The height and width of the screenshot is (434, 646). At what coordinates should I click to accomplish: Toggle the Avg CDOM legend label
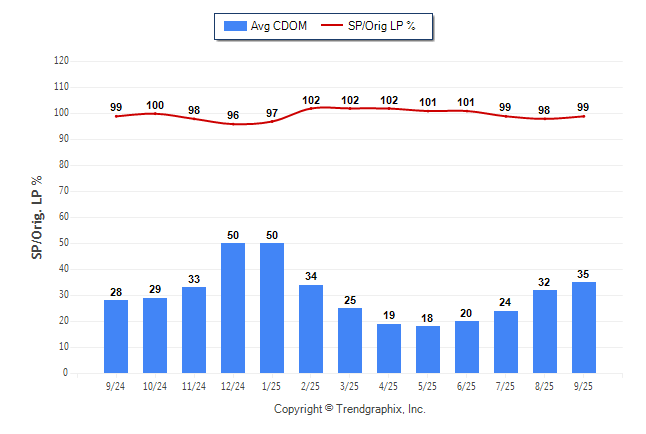pyautogui.click(x=277, y=26)
